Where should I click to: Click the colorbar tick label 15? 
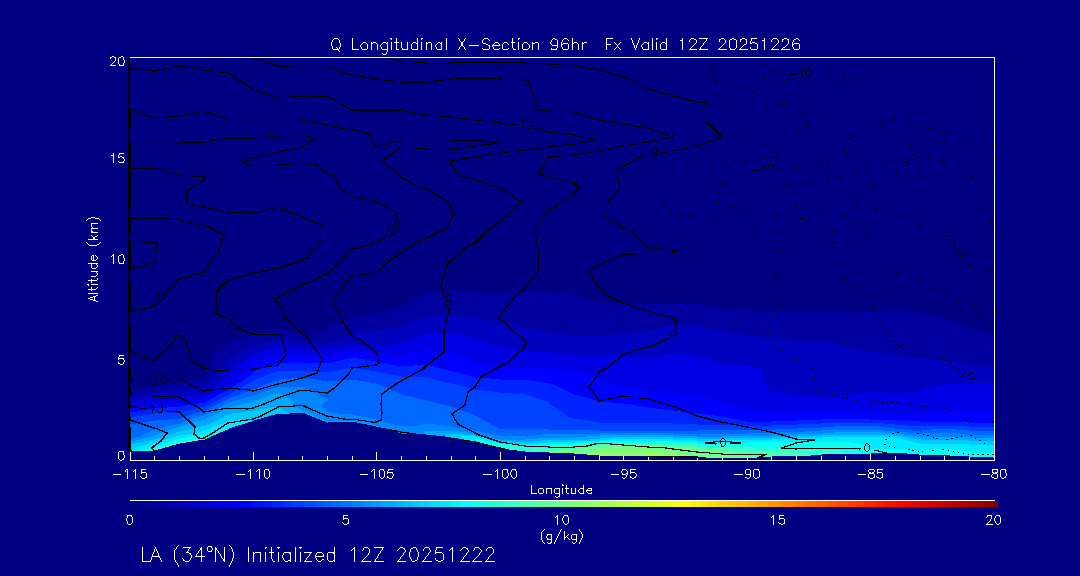(777, 520)
